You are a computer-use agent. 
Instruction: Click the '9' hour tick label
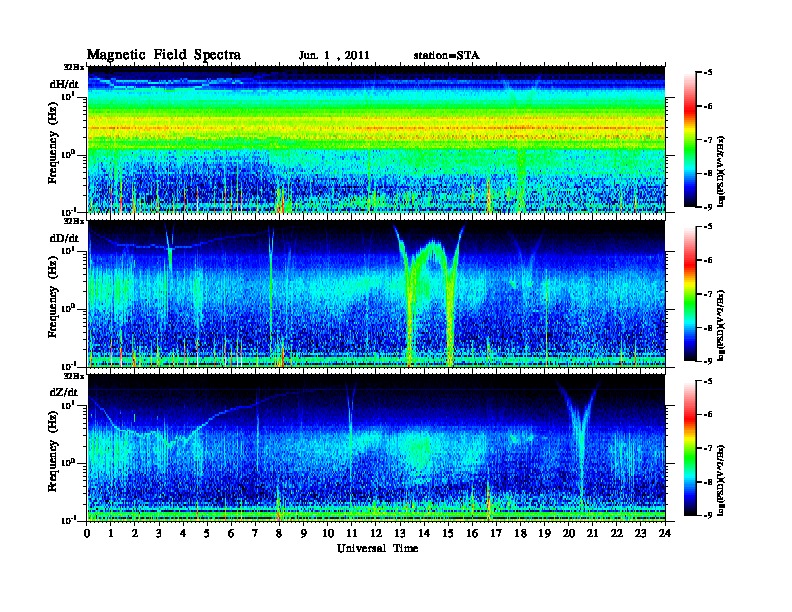[304, 533]
